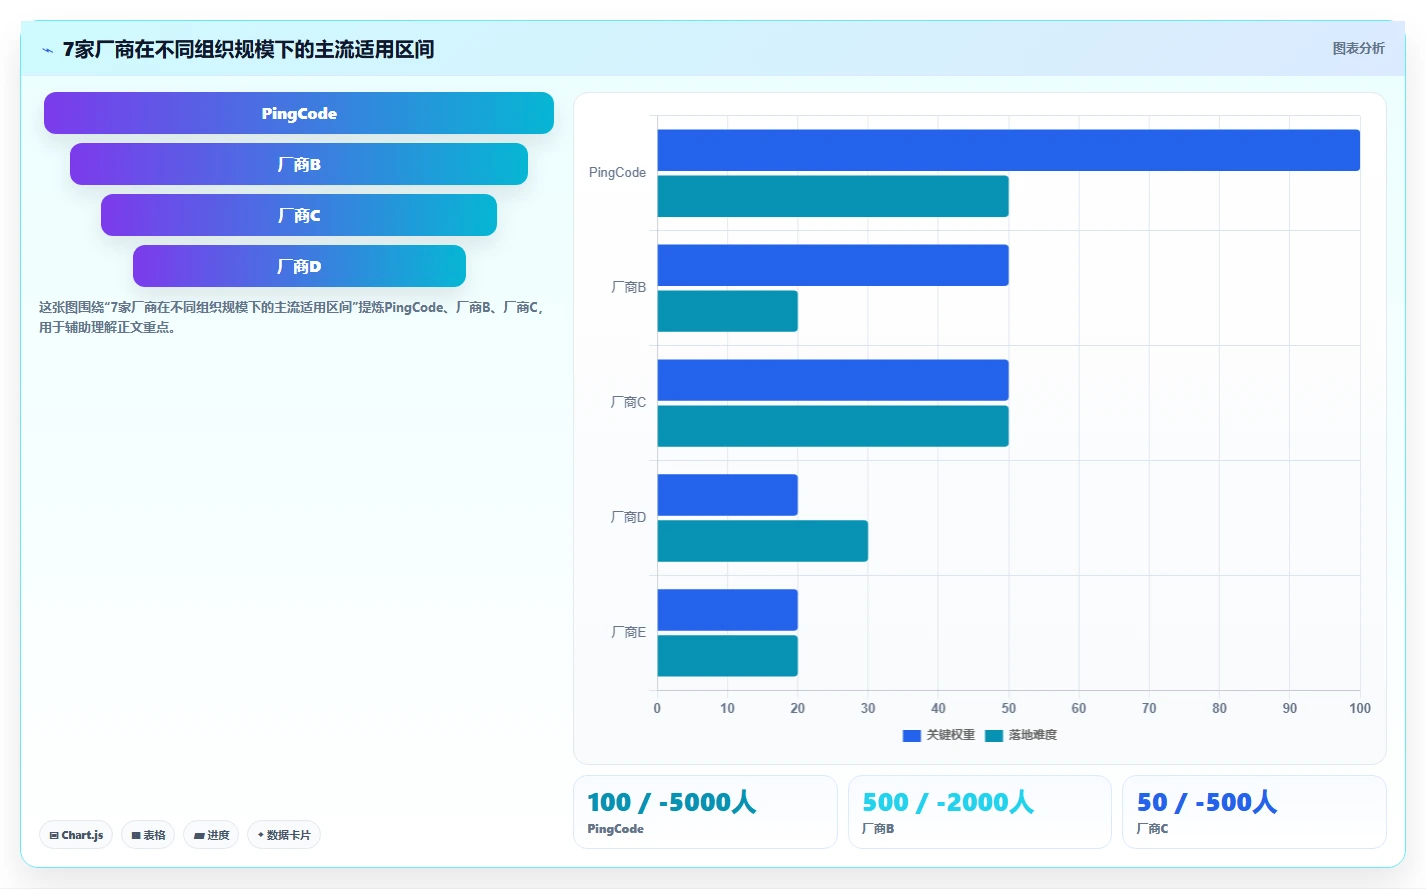The width and height of the screenshot is (1426, 889).
Task: Click the 表格 tag chip
Action: point(148,835)
